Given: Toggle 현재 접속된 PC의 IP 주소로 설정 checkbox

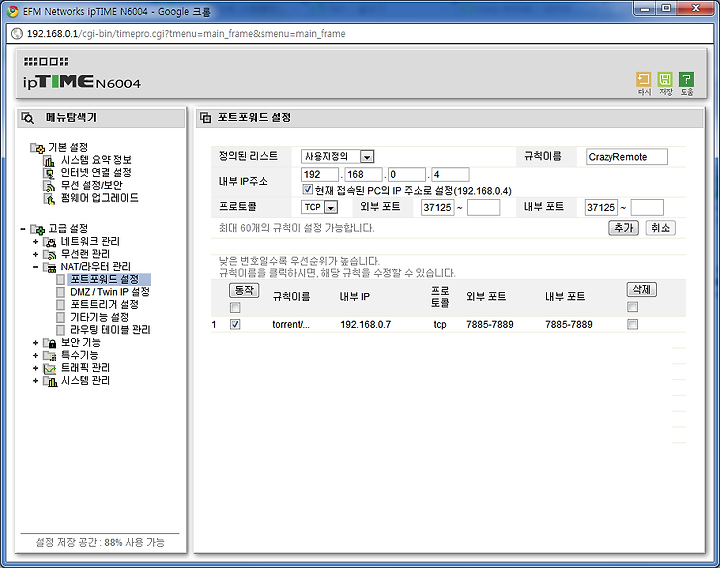Looking at the screenshot, I should 307,189.
